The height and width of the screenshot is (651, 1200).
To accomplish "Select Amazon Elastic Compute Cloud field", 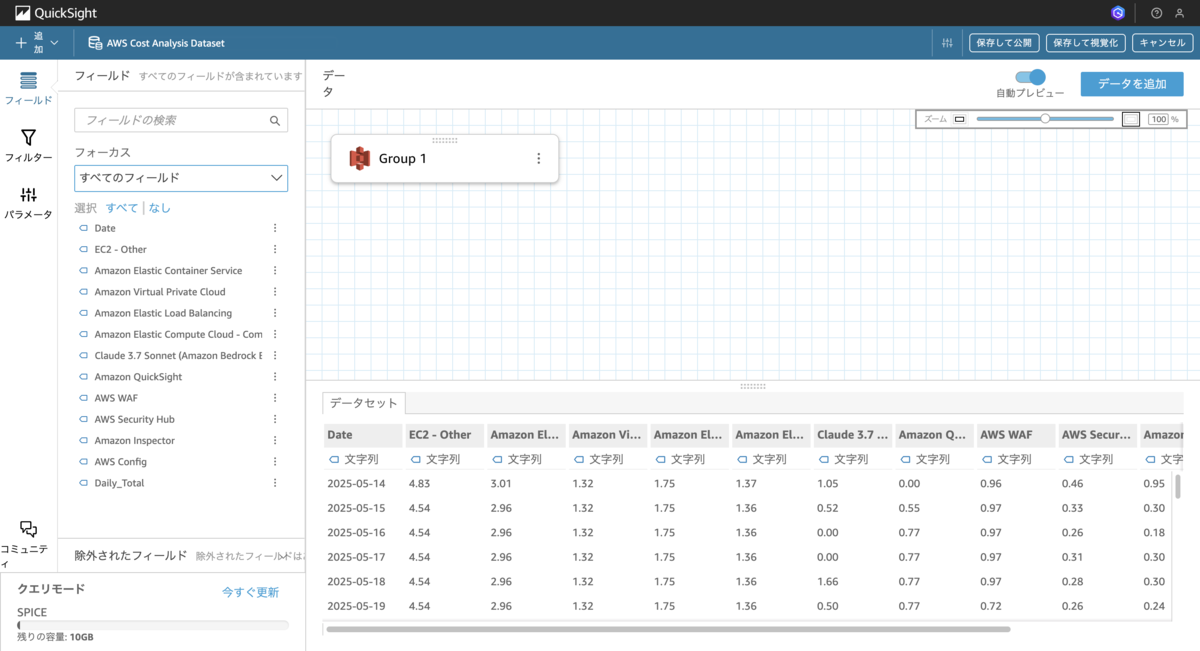I will (178, 334).
